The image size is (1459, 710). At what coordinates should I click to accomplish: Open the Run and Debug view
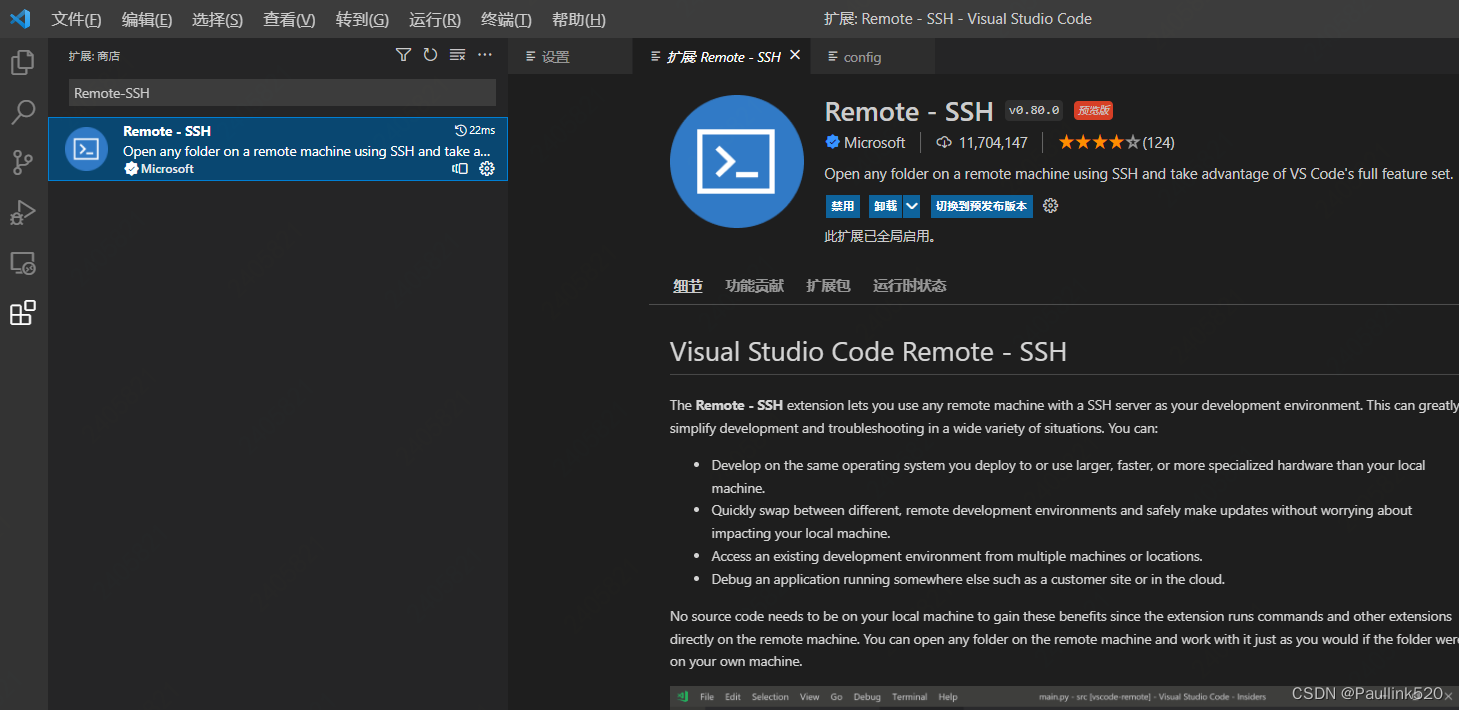tap(22, 213)
